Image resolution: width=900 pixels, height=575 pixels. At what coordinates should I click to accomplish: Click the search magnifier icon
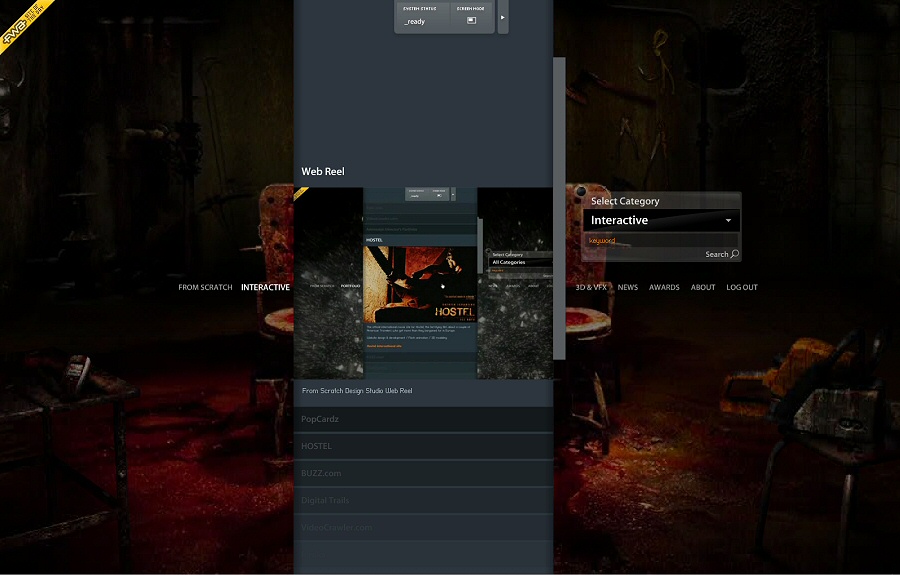(x=735, y=254)
